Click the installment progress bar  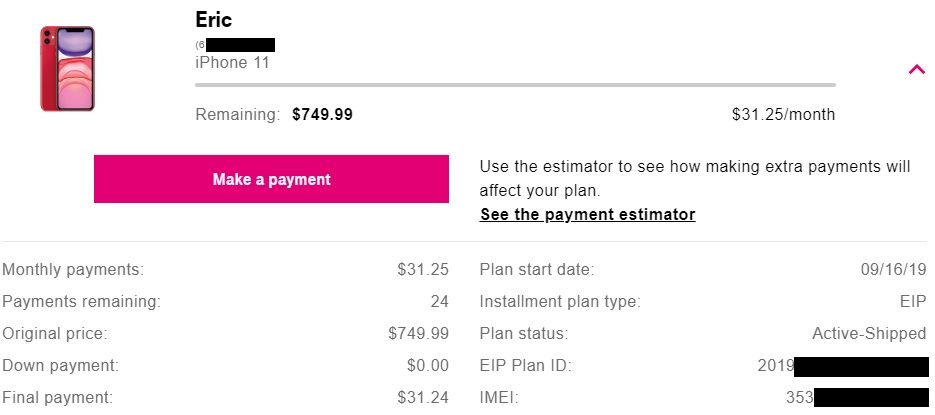click(x=515, y=85)
